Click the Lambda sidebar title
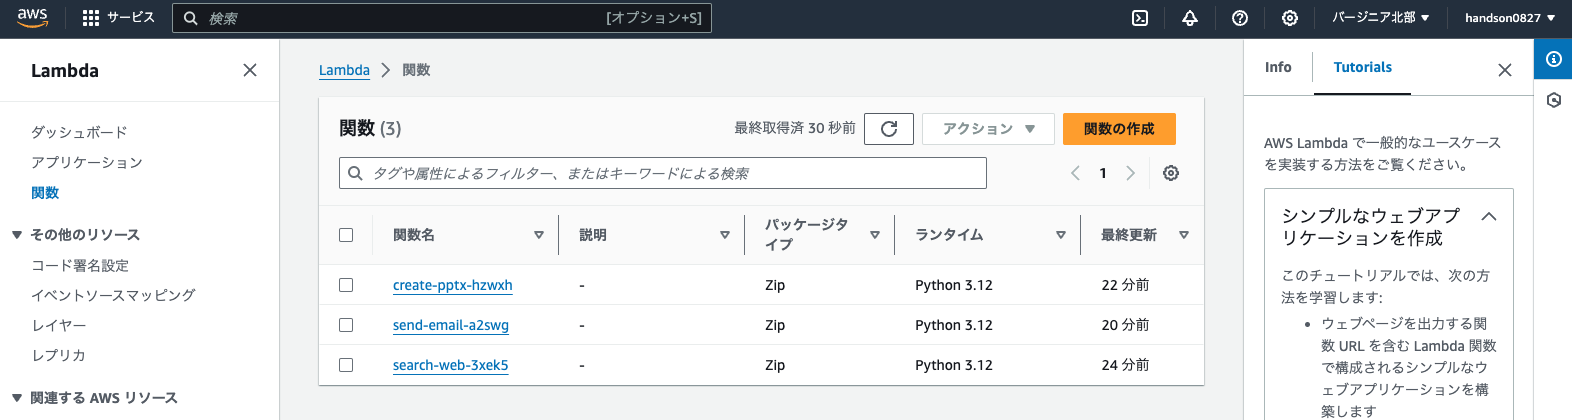Screen dimensions: 1572x420 point(65,70)
